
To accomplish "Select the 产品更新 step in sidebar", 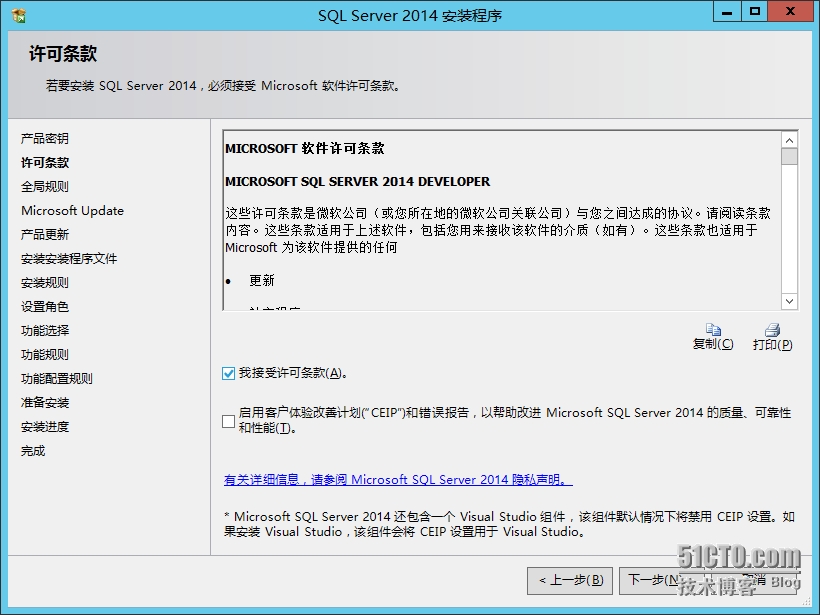I will [x=45, y=235].
